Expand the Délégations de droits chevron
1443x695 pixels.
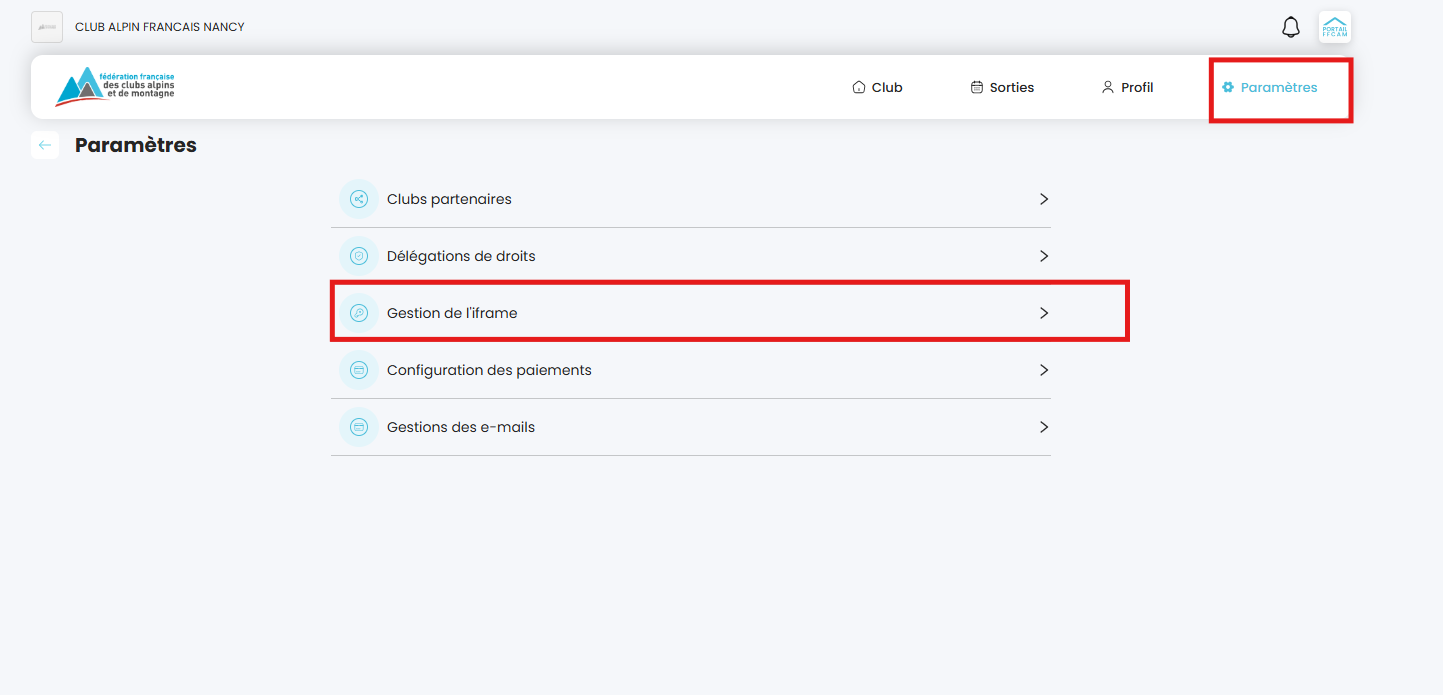pos(1044,256)
